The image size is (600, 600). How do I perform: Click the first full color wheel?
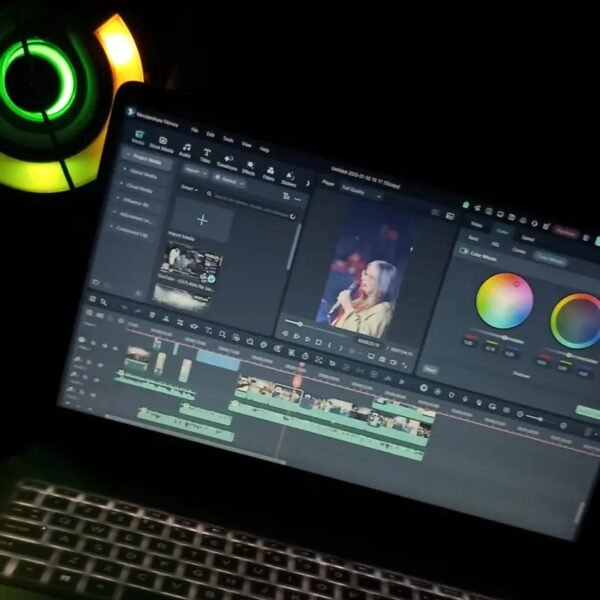504,300
